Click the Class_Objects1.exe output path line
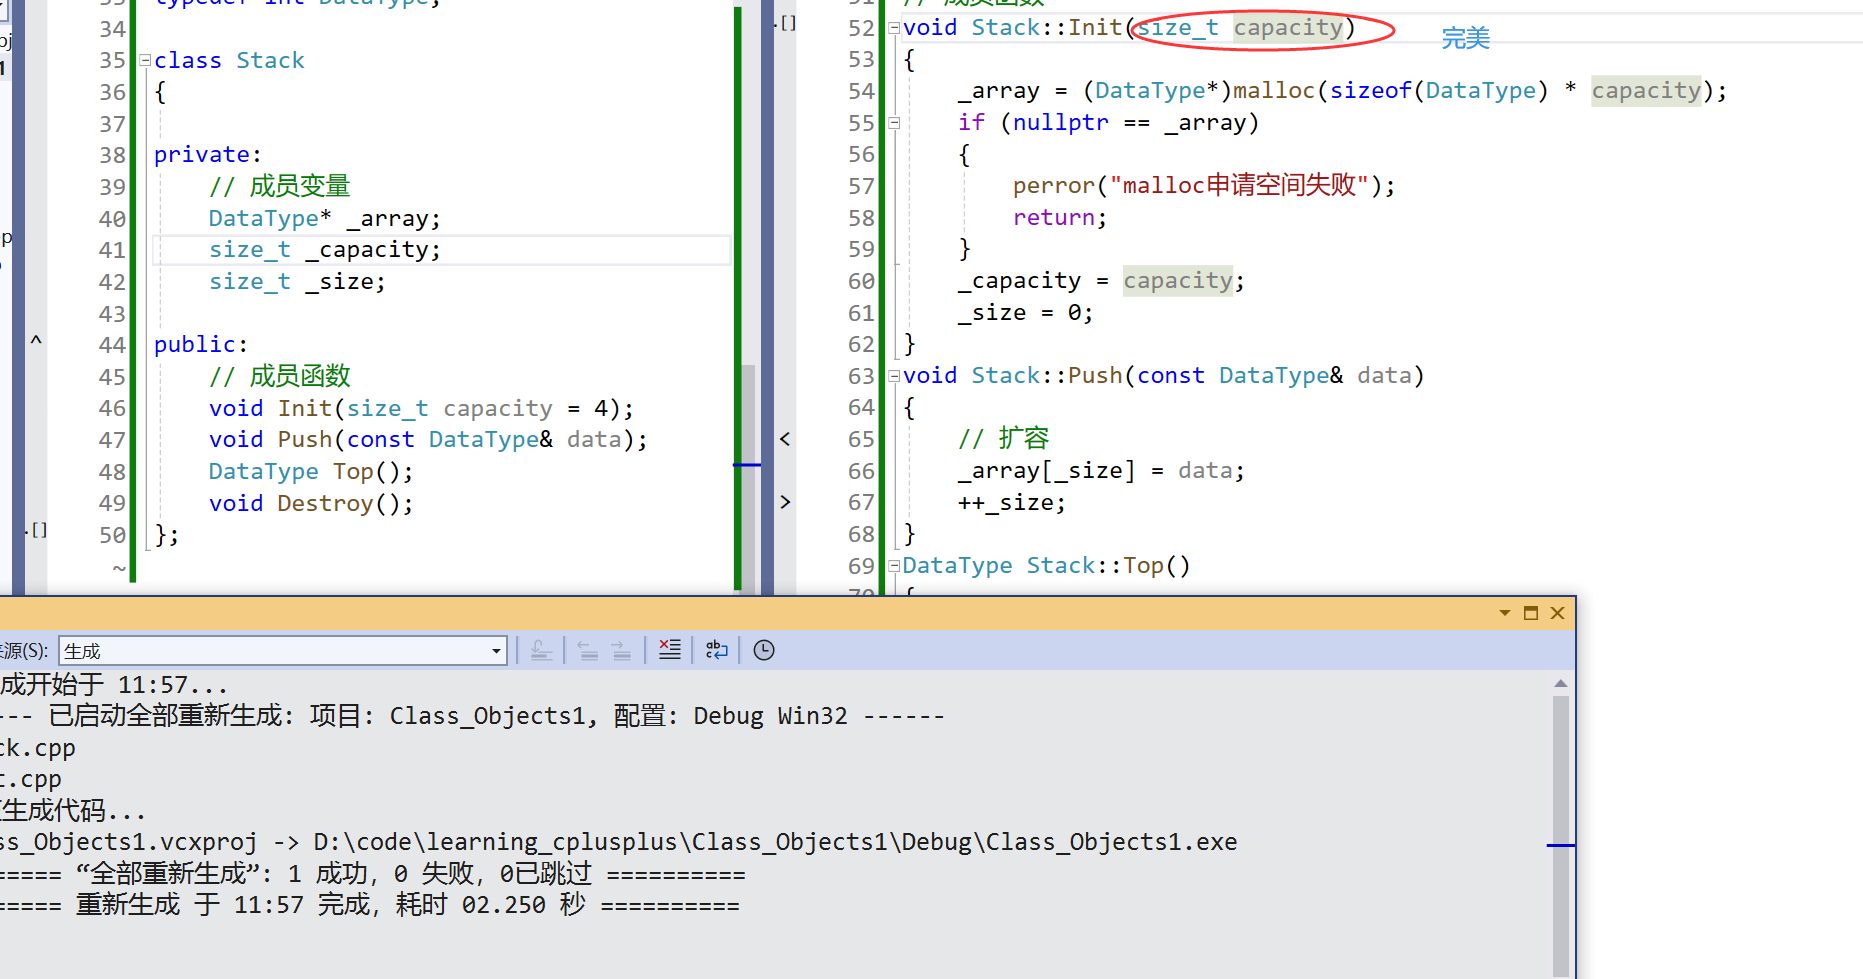Viewport: 1863px width, 979px height. click(x=619, y=843)
